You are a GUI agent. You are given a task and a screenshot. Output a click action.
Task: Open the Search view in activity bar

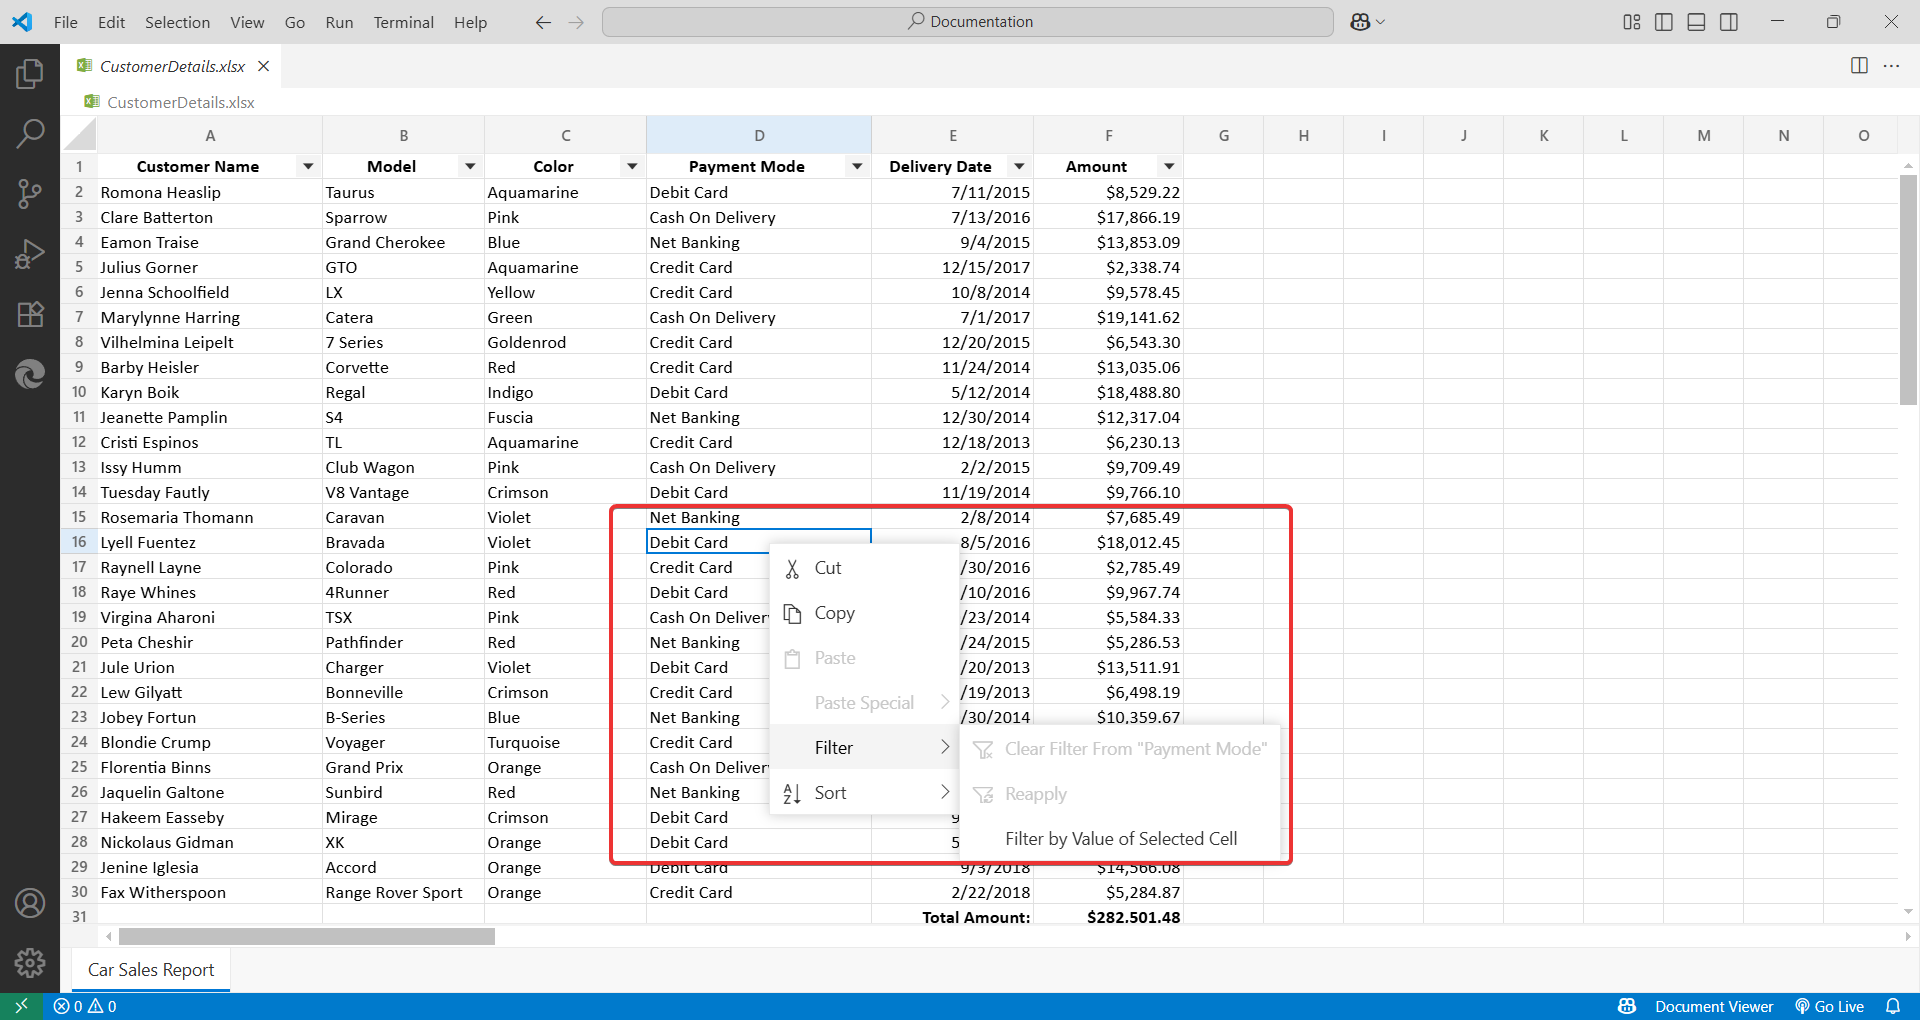(x=30, y=133)
